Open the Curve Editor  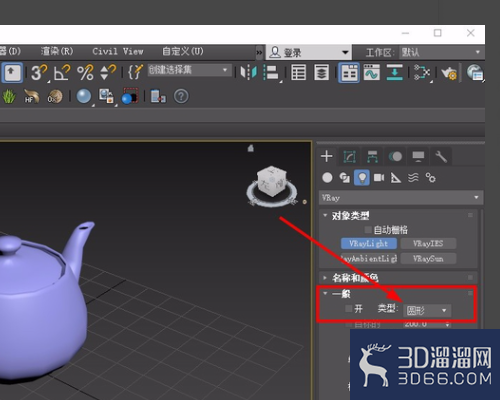(x=372, y=72)
